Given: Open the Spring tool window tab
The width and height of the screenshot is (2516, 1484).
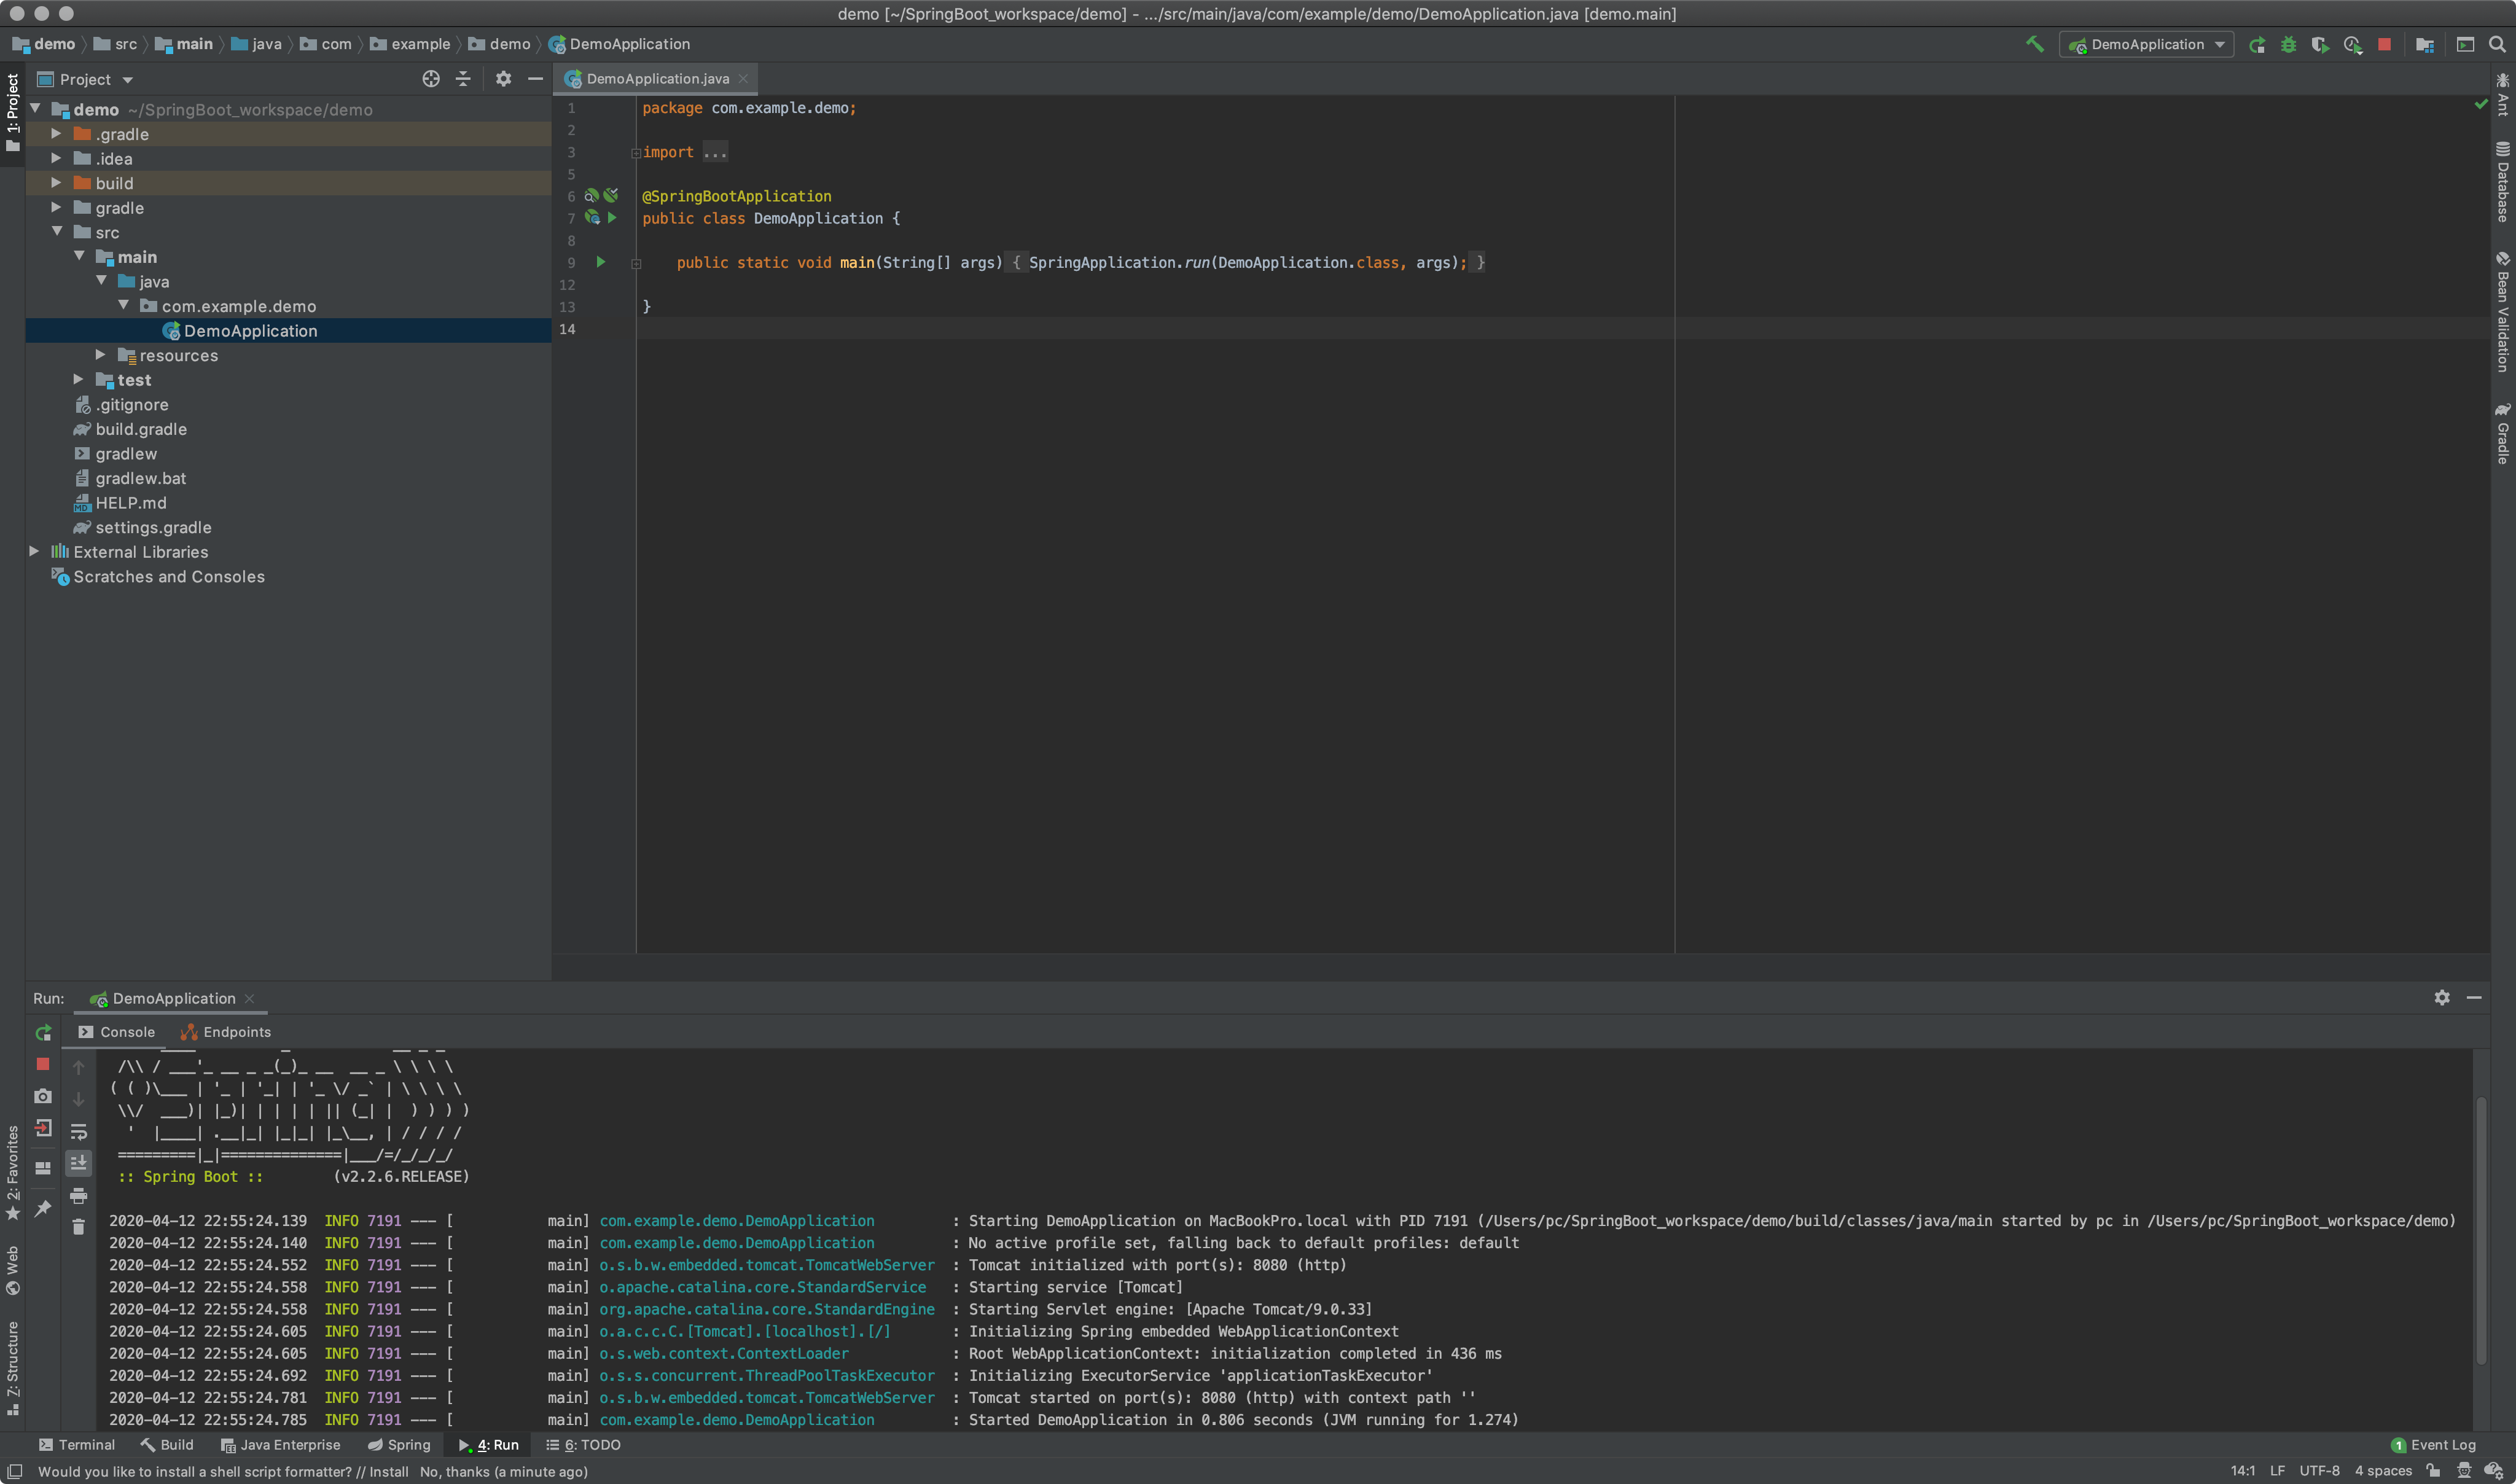Looking at the screenshot, I should (399, 1445).
